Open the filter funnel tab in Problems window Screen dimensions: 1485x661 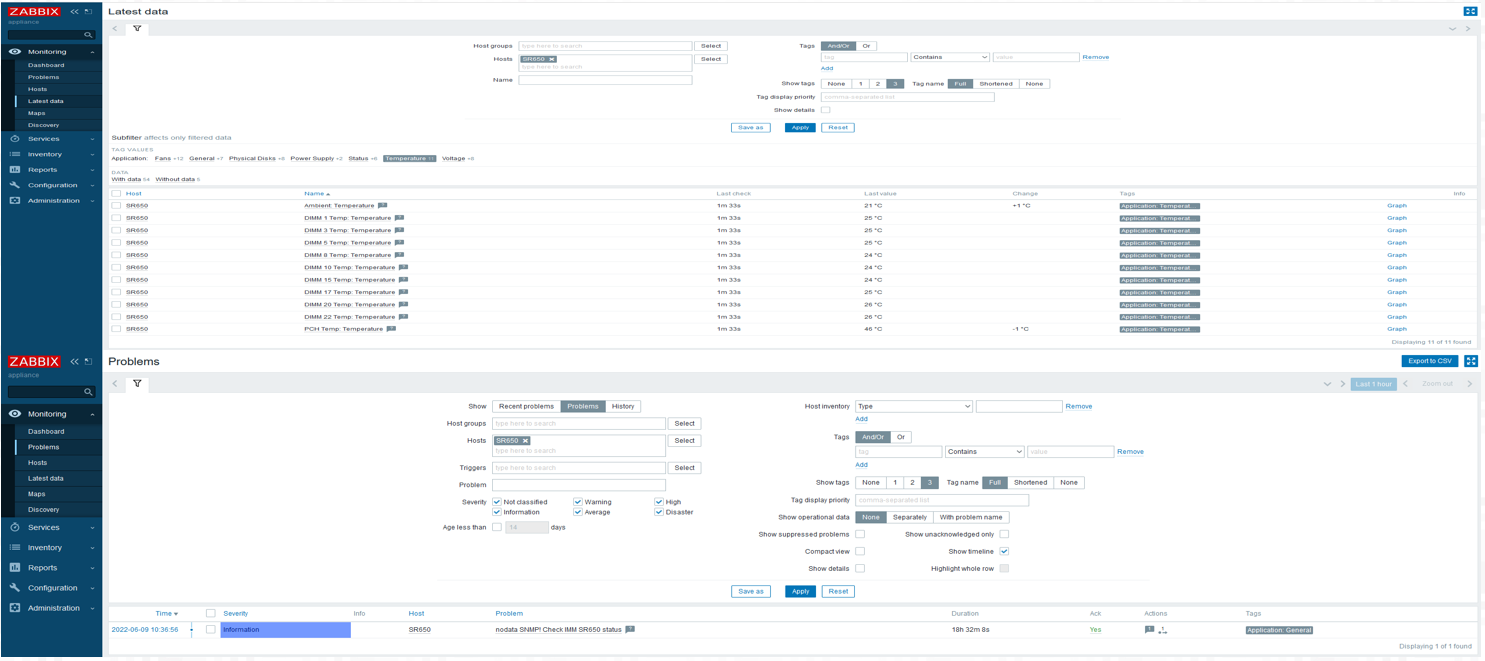point(137,383)
